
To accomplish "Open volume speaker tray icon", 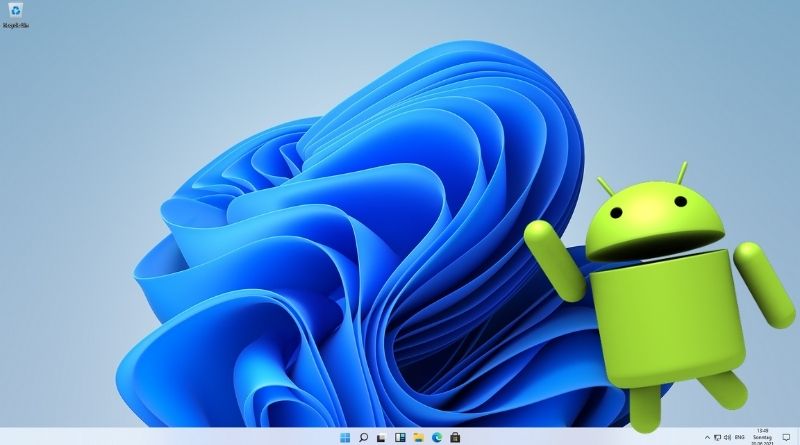I will coord(727,437).
